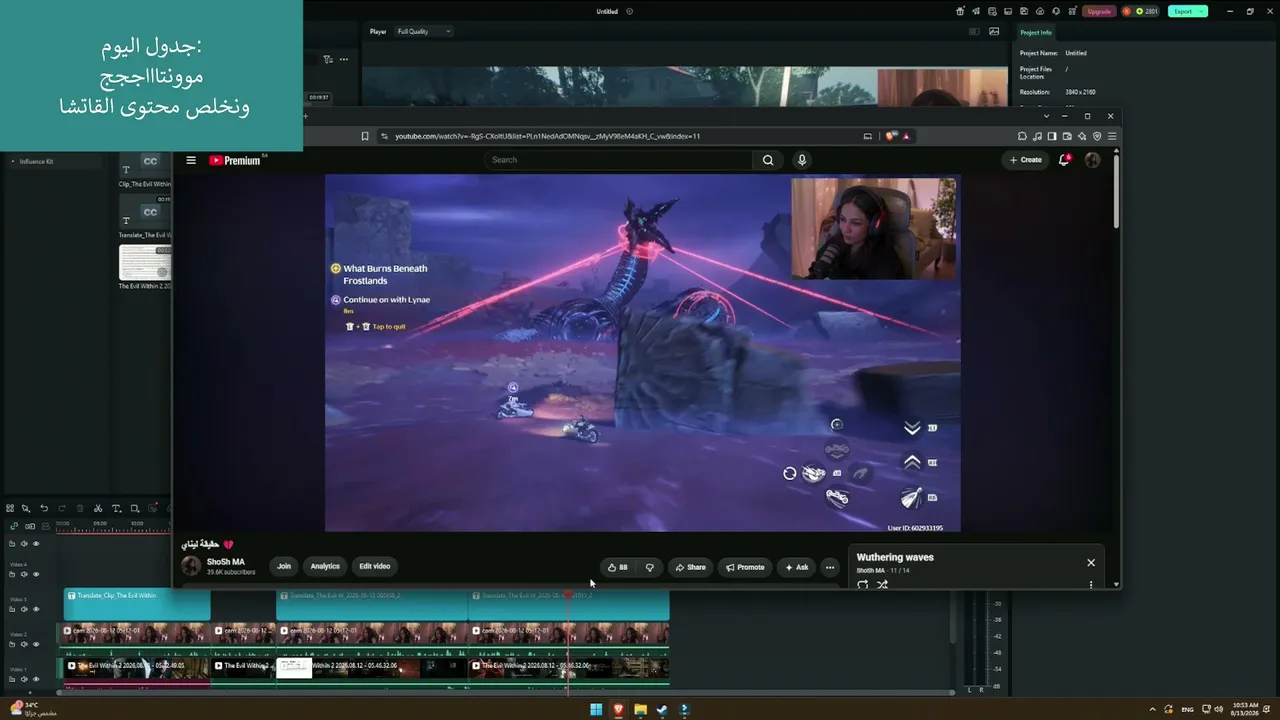Click the browser address bar URL
The width and height of the screenshot is (1280, 720).
(x=547, y=136)
